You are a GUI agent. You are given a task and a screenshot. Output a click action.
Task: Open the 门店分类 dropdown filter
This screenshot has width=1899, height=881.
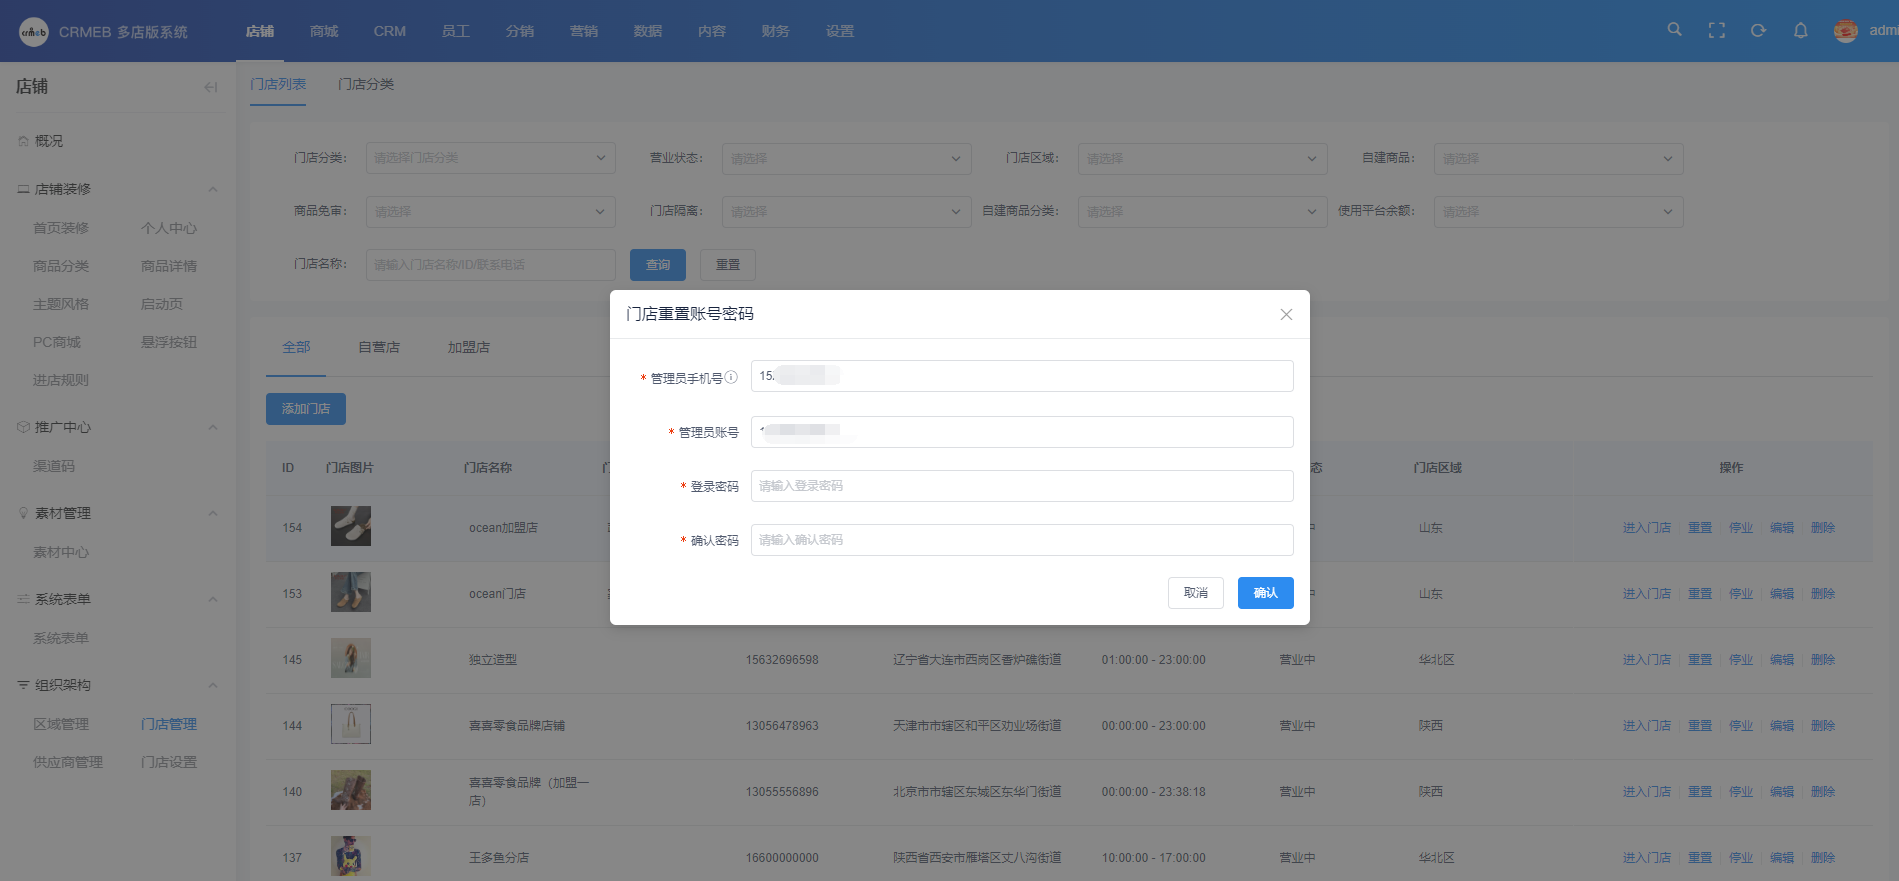(x=490, y=158)
